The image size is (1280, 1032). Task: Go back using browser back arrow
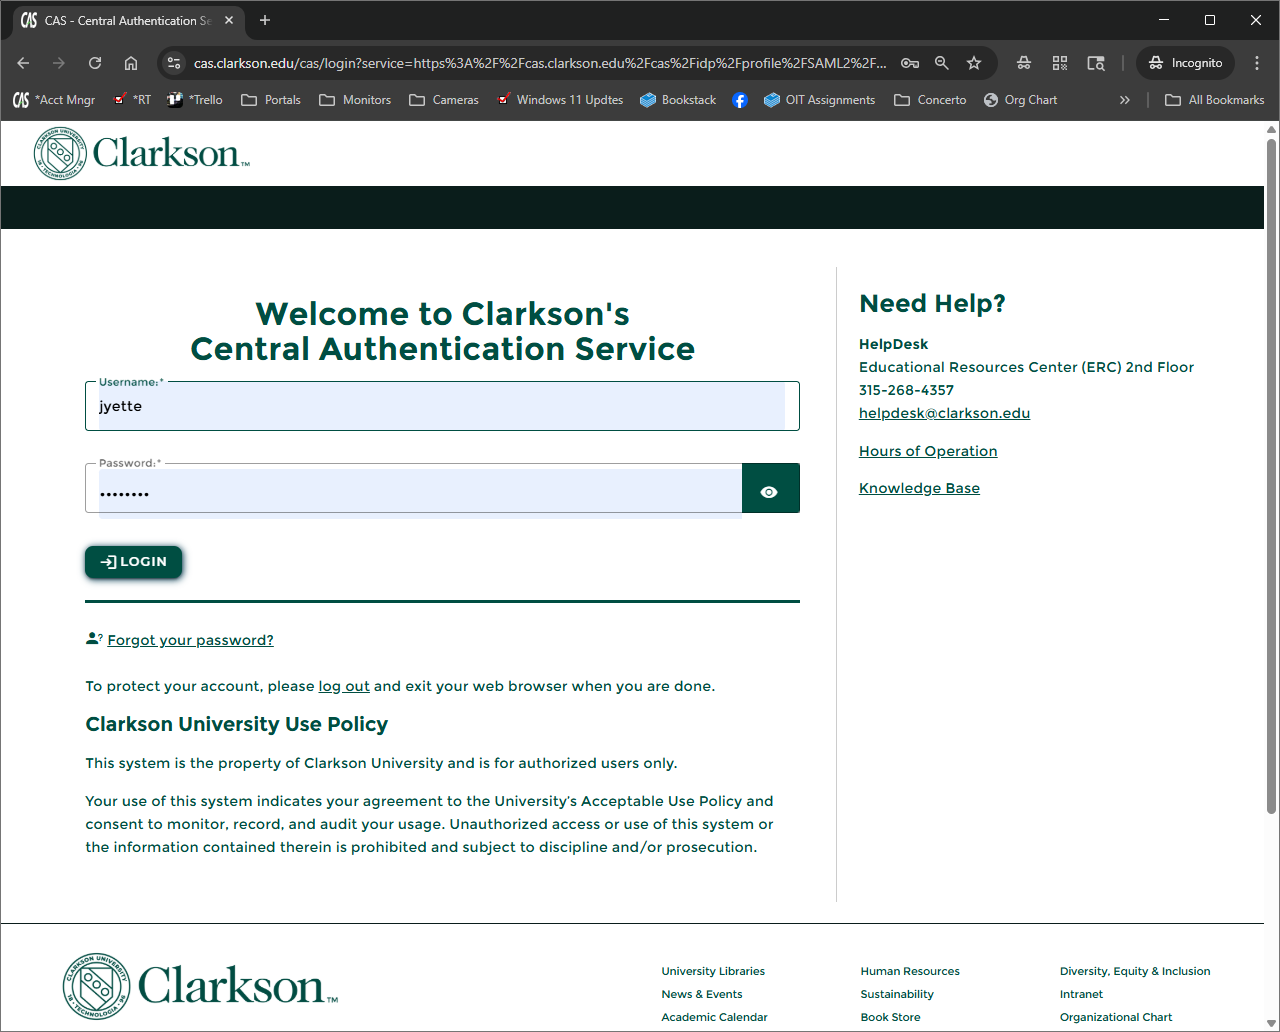click(23, 63)
